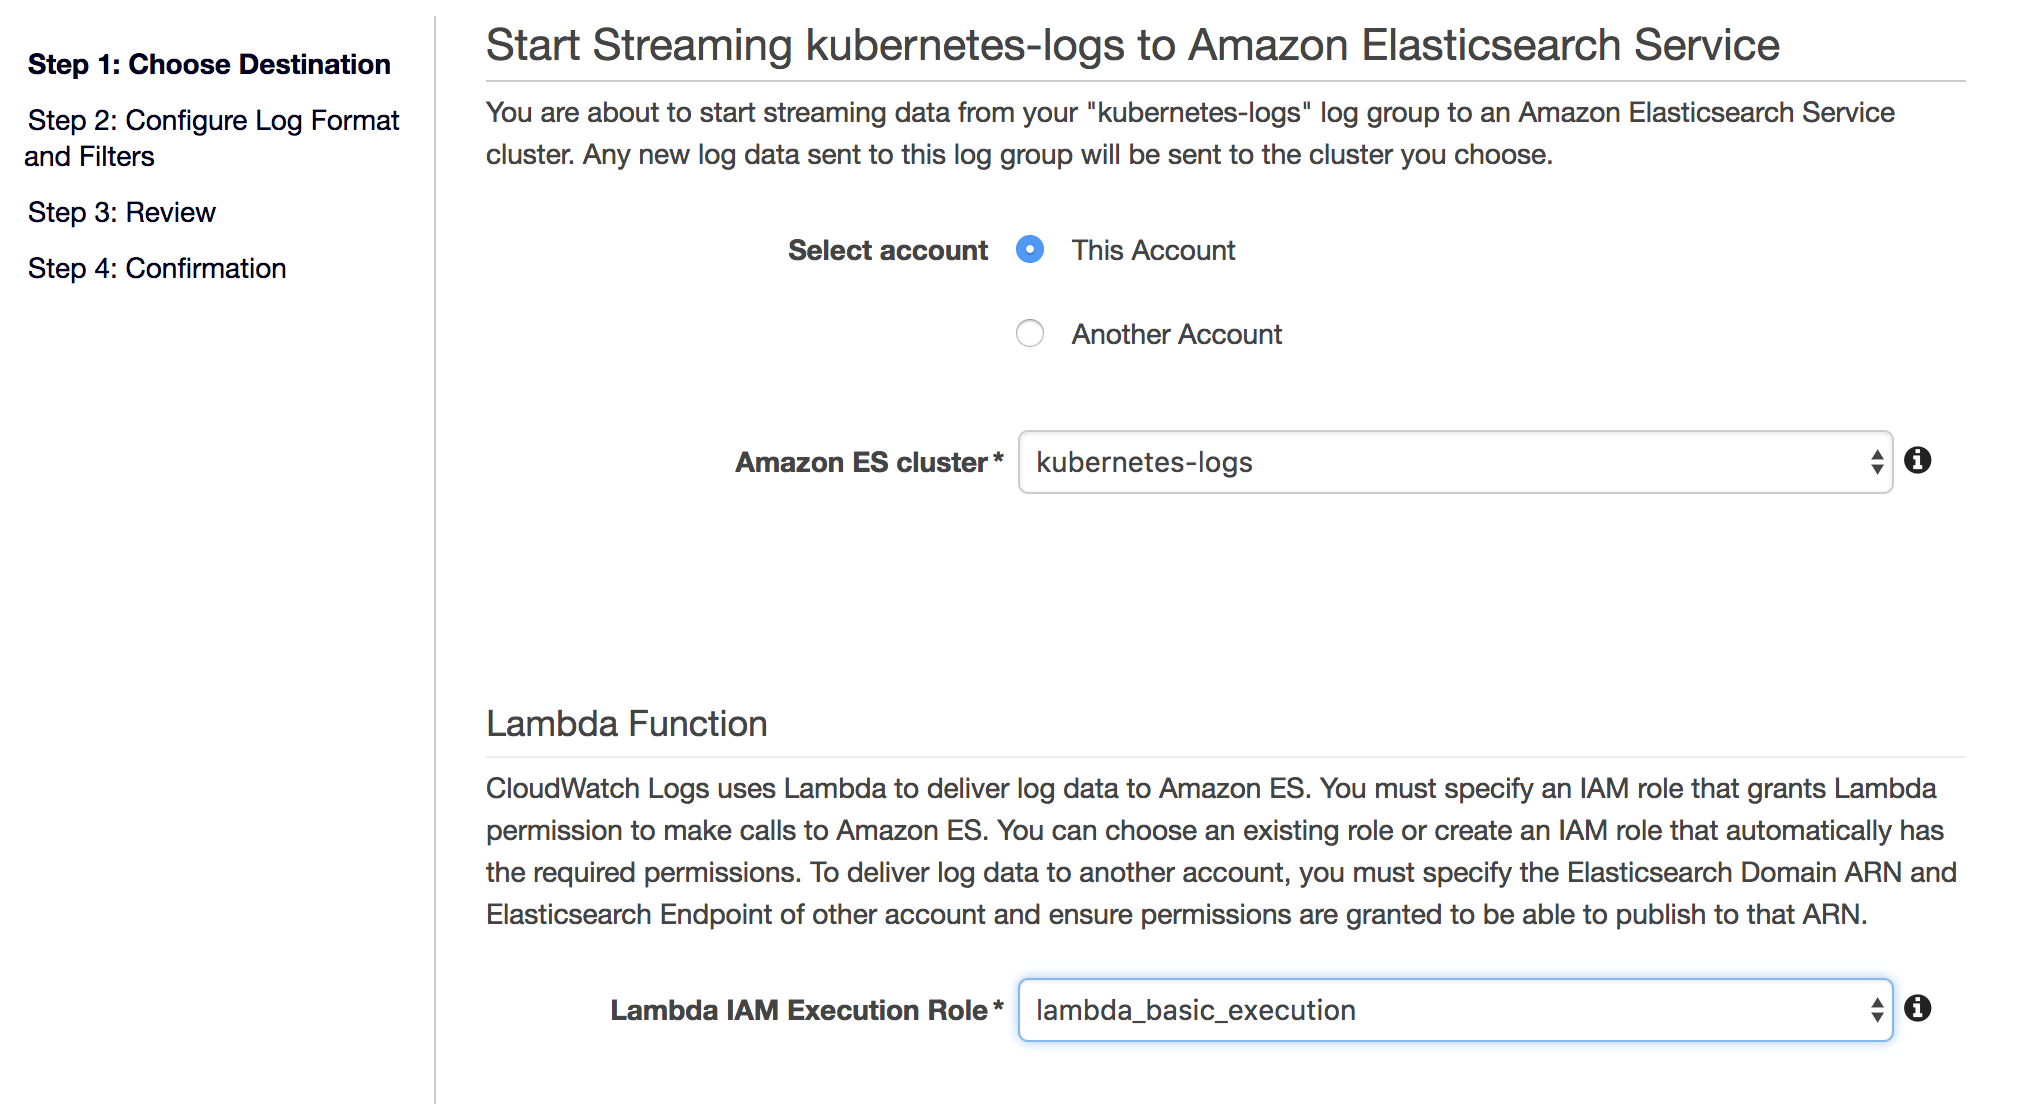Toggle account selection by clicking "Another Account" label
This screenshot has width=2024, height=1104.
click(1177, 334)
